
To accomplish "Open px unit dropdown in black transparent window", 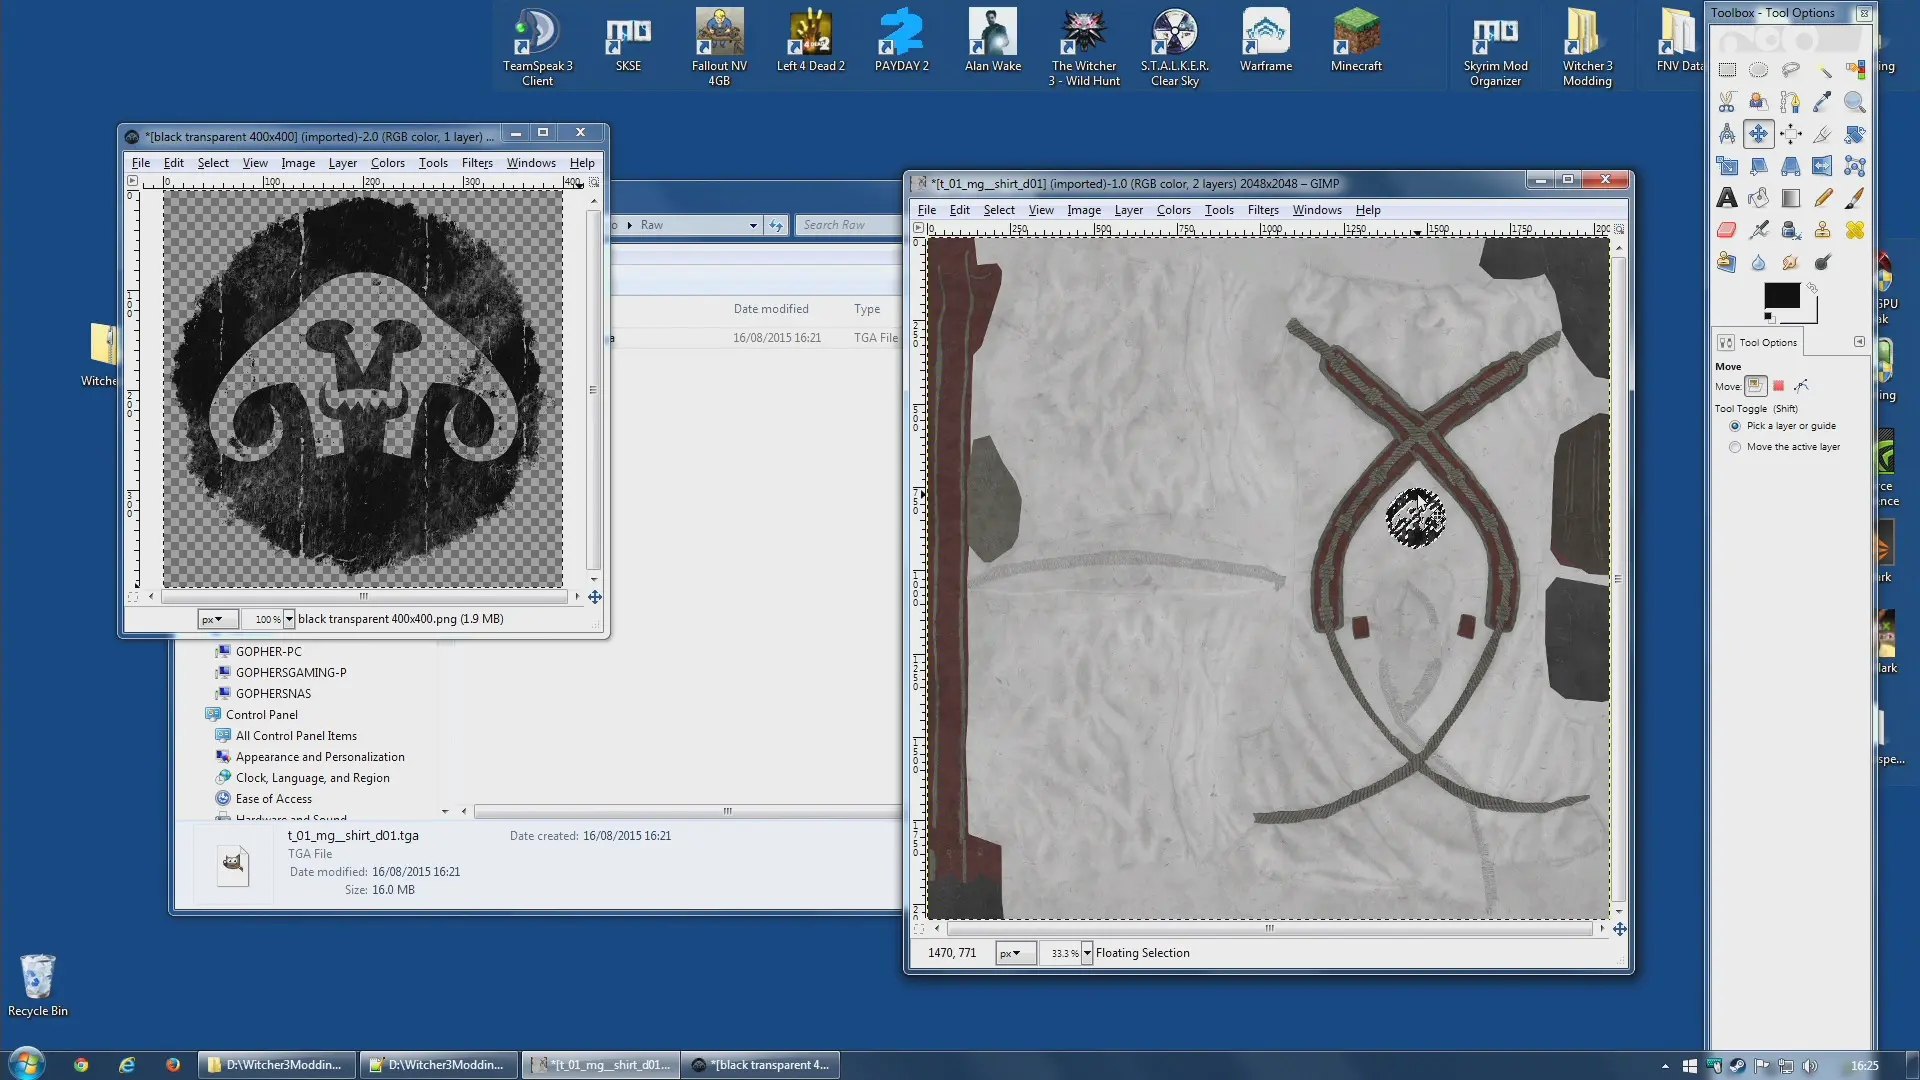I will pos(217,619).
